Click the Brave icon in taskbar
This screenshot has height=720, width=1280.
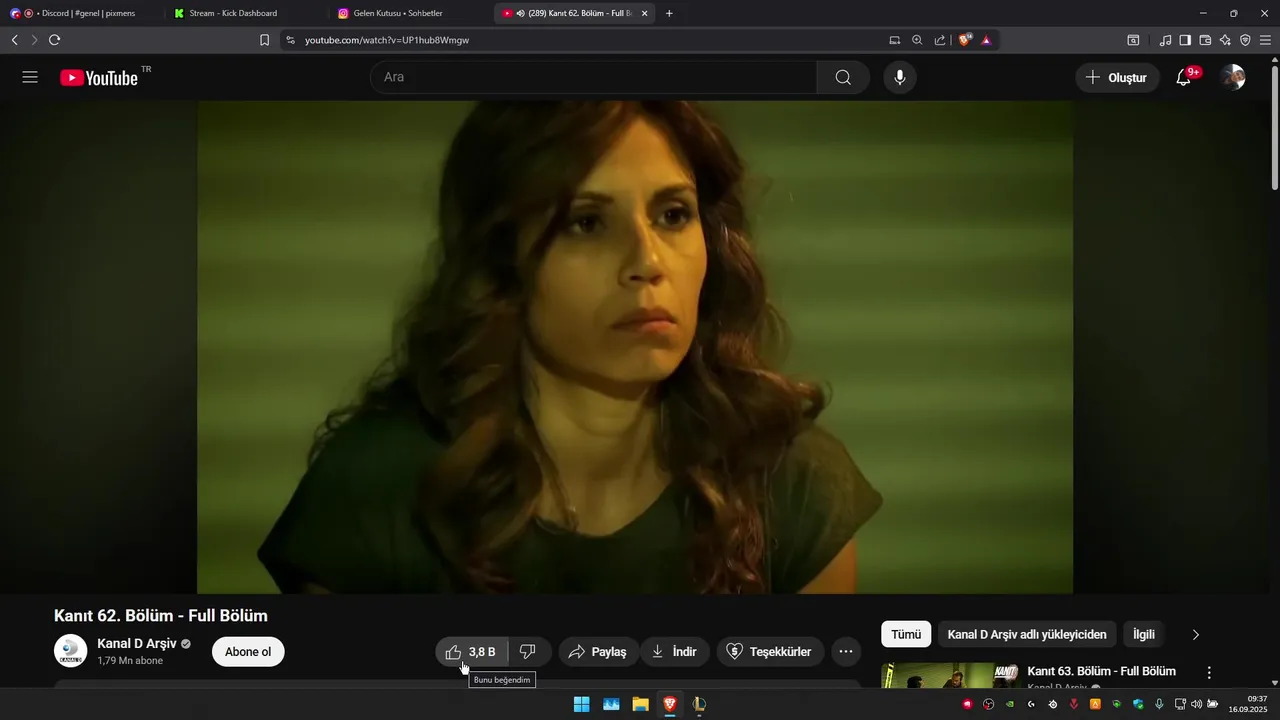(670, 704)
